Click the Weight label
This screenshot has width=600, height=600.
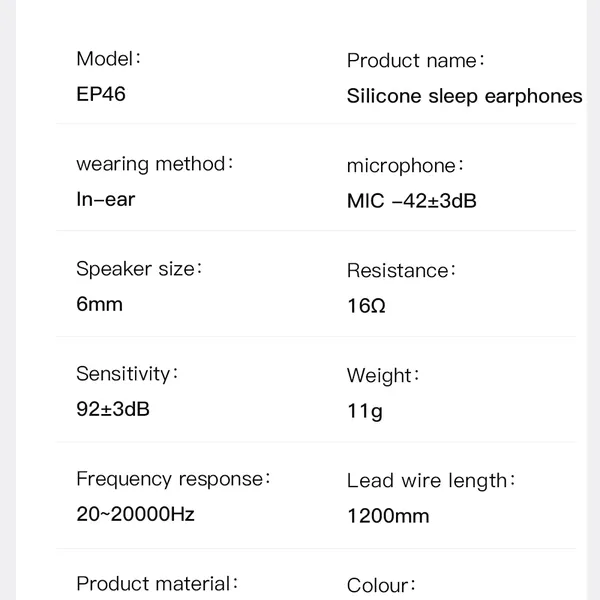[383, 376]
